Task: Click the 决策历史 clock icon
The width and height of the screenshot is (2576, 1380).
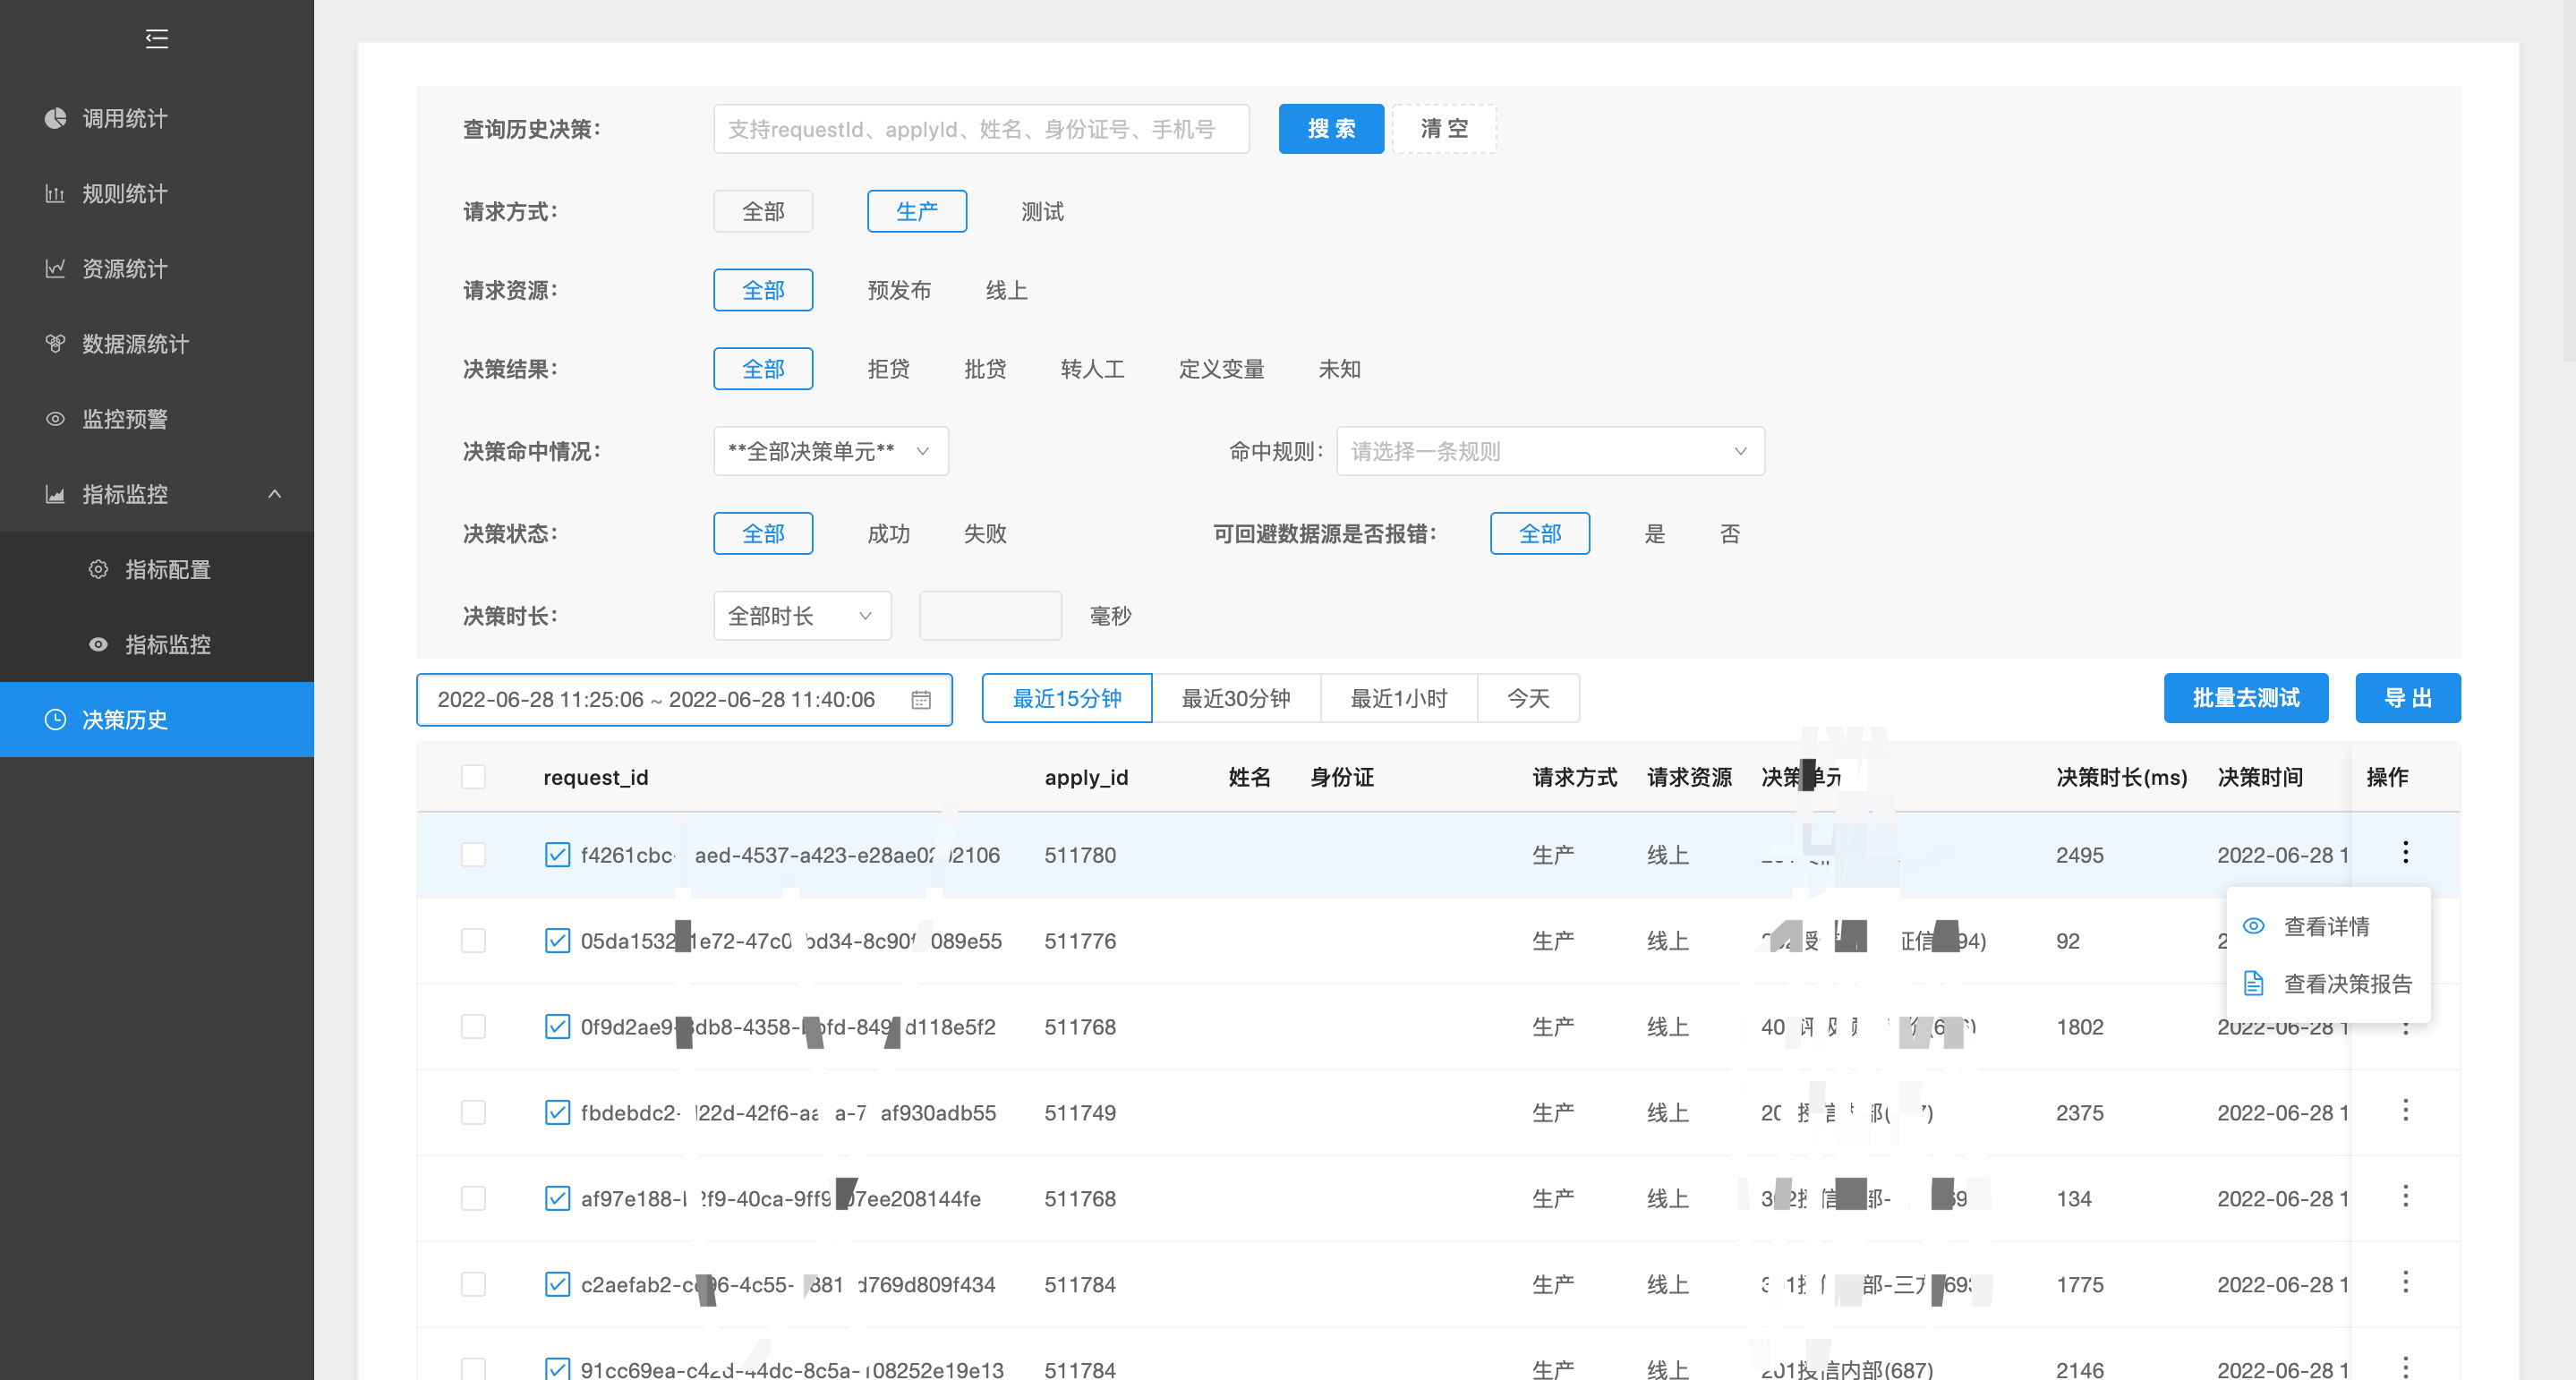Action: [x=55, y=719]
